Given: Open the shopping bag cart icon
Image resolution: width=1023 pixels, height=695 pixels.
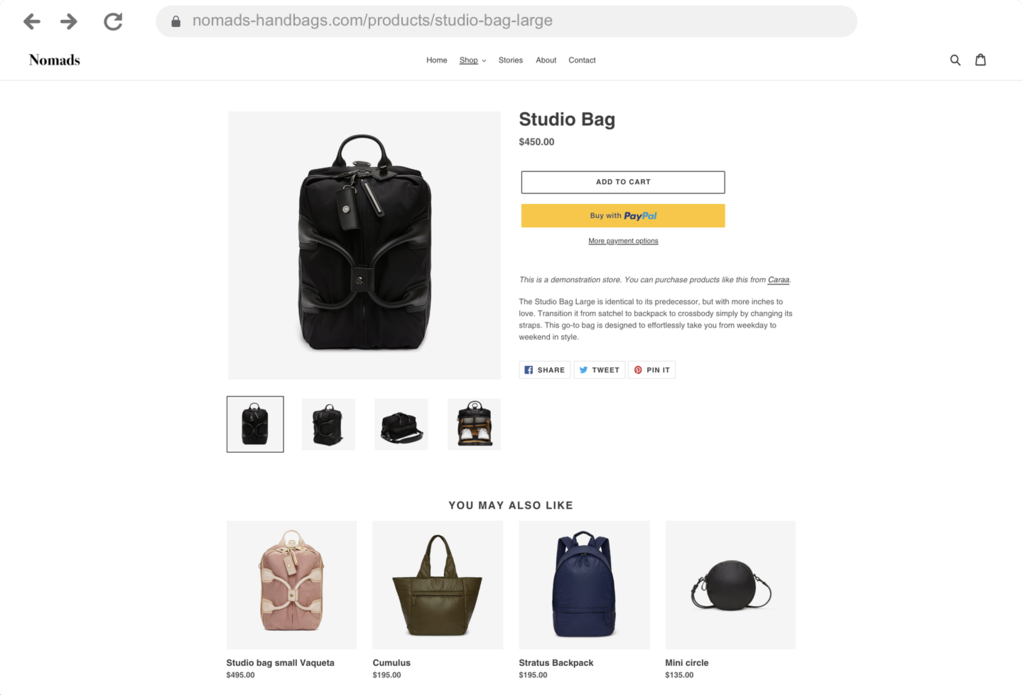Looking at the screenshot, I should 980,60.
